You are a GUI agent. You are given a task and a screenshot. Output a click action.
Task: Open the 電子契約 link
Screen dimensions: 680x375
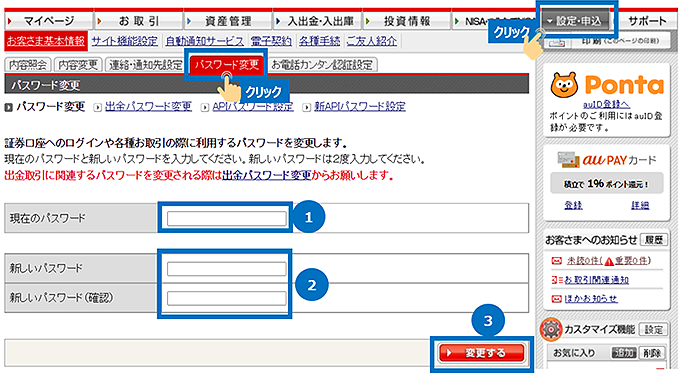[271, 41]
